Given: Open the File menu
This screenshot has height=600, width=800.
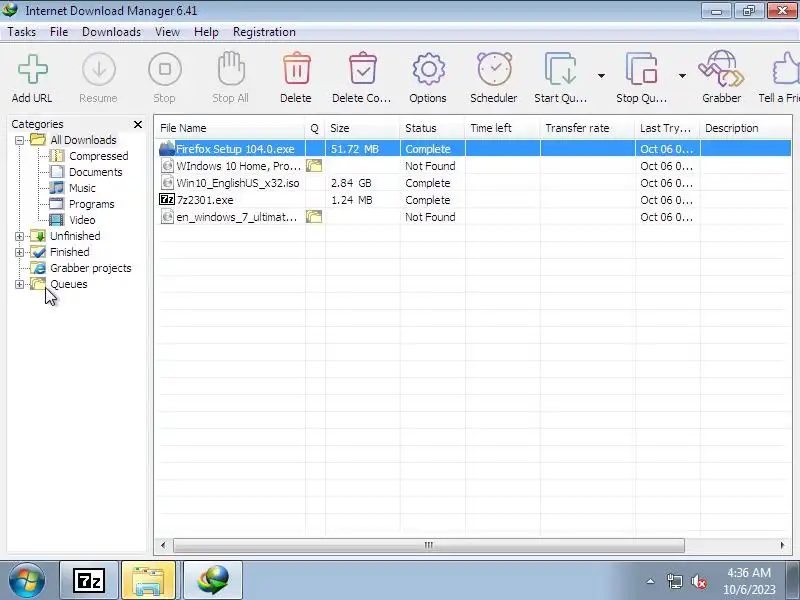Looking at the screenshot, I should click(x=59, y=32).
